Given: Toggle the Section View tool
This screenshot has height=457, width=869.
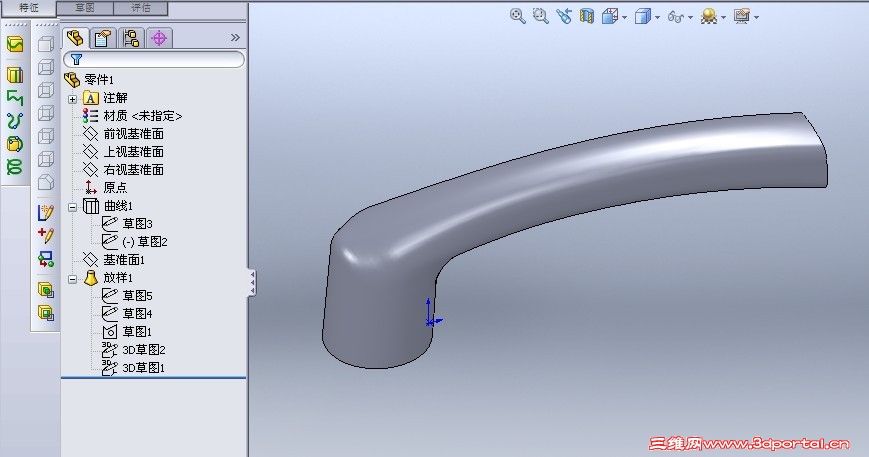Looking at the screenshot, I should click(x=586, y=16).
